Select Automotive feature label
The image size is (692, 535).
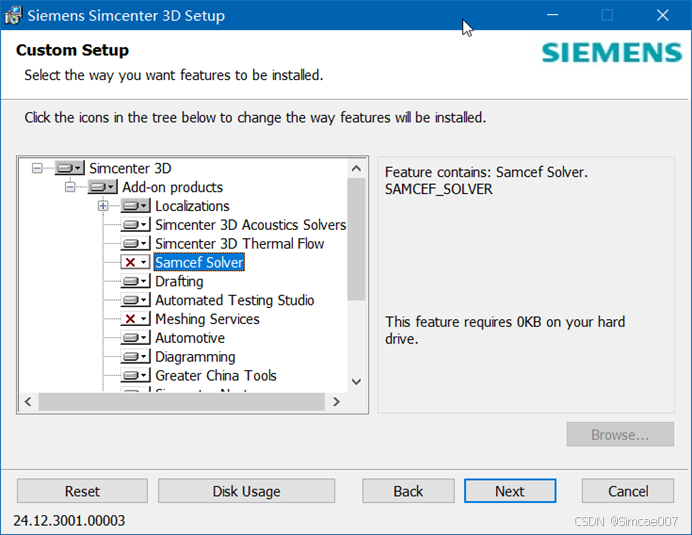(x=190, y=338)
